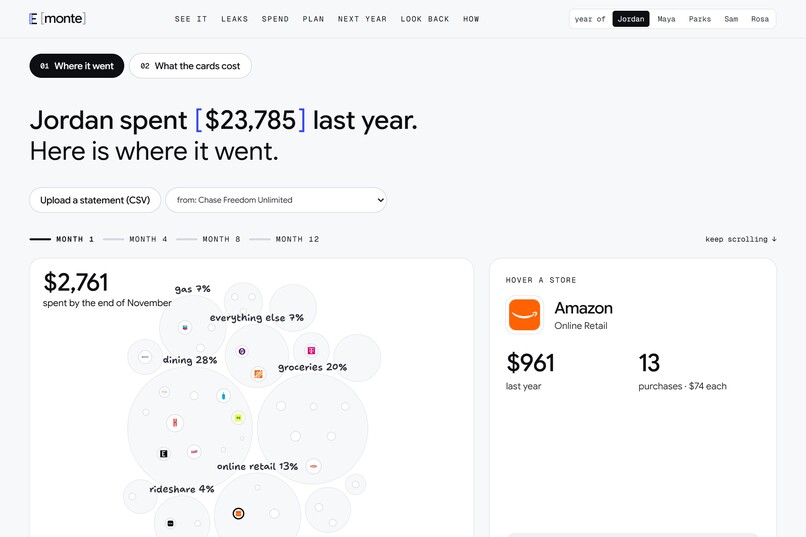Jump to MONTH 1 on the timeline

pos(62,239)
